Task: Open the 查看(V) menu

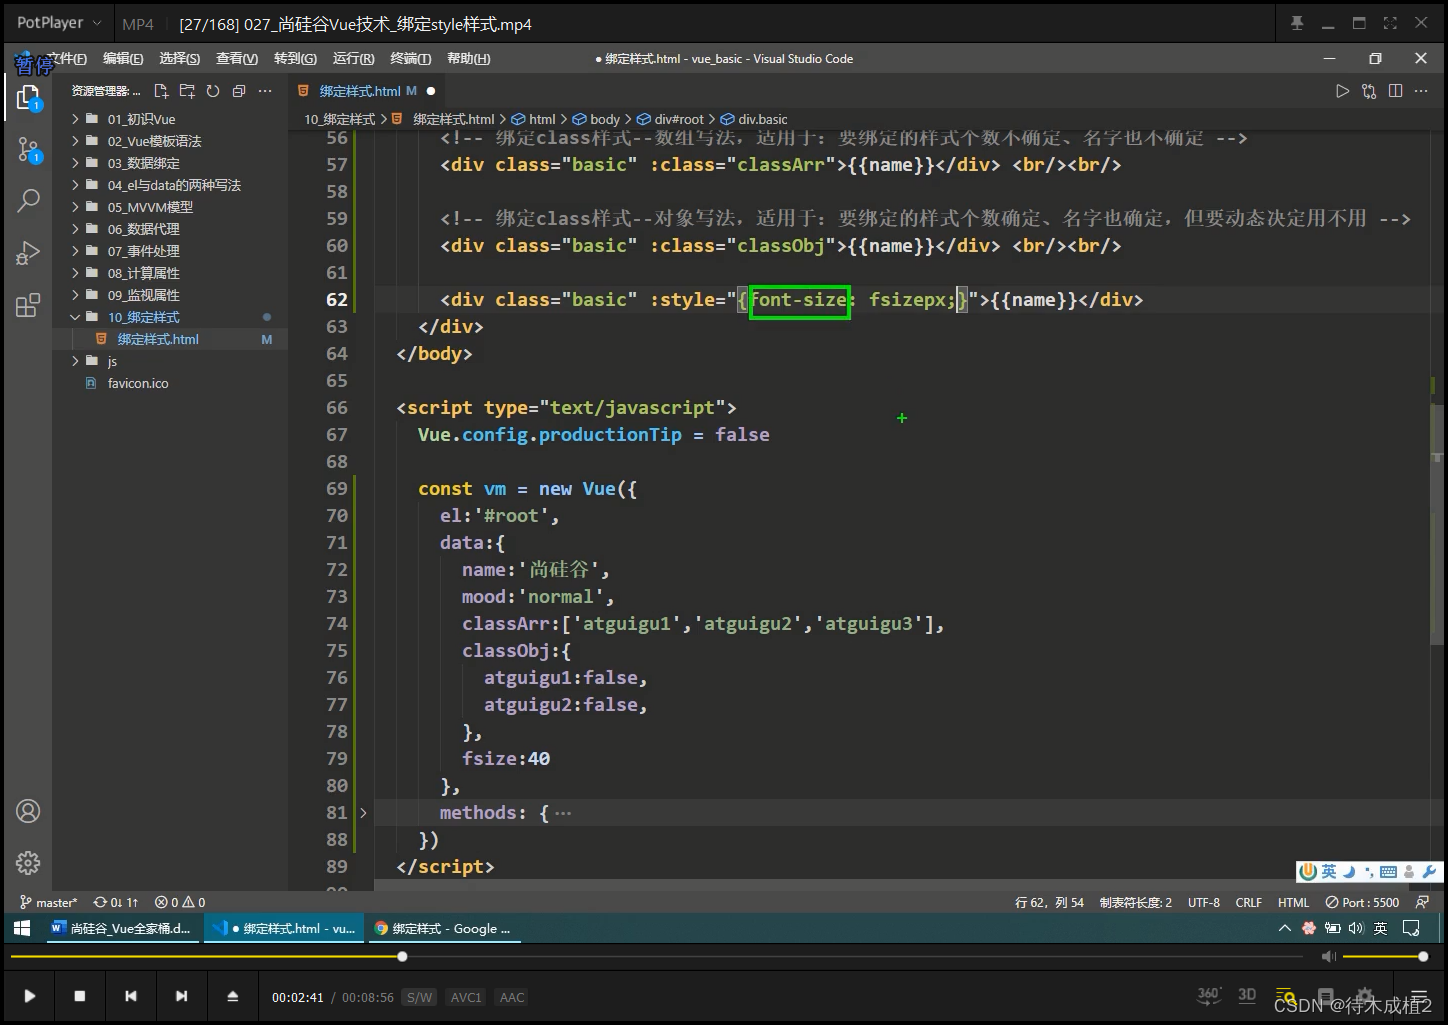Action: tap(237, 58)
